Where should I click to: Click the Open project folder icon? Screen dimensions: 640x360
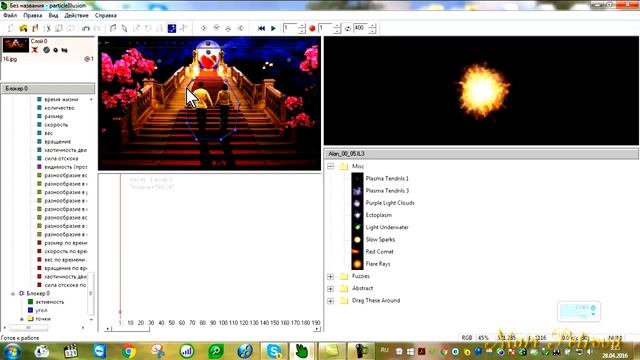click(23, 28)
